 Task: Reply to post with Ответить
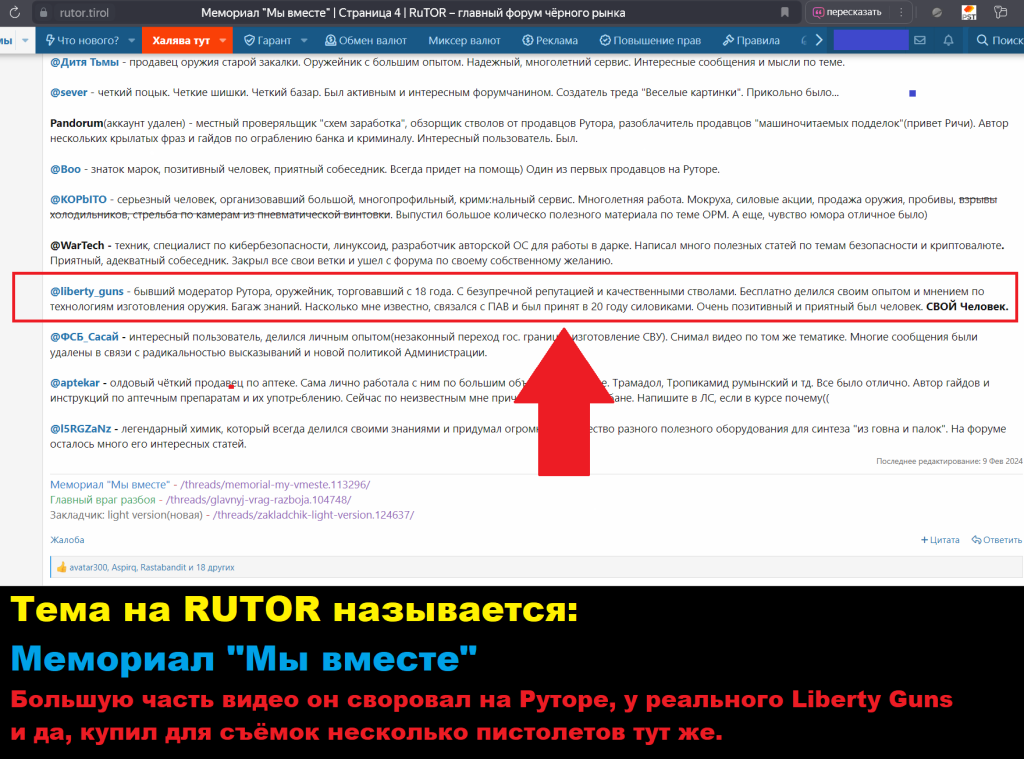[x=997, y=540]
